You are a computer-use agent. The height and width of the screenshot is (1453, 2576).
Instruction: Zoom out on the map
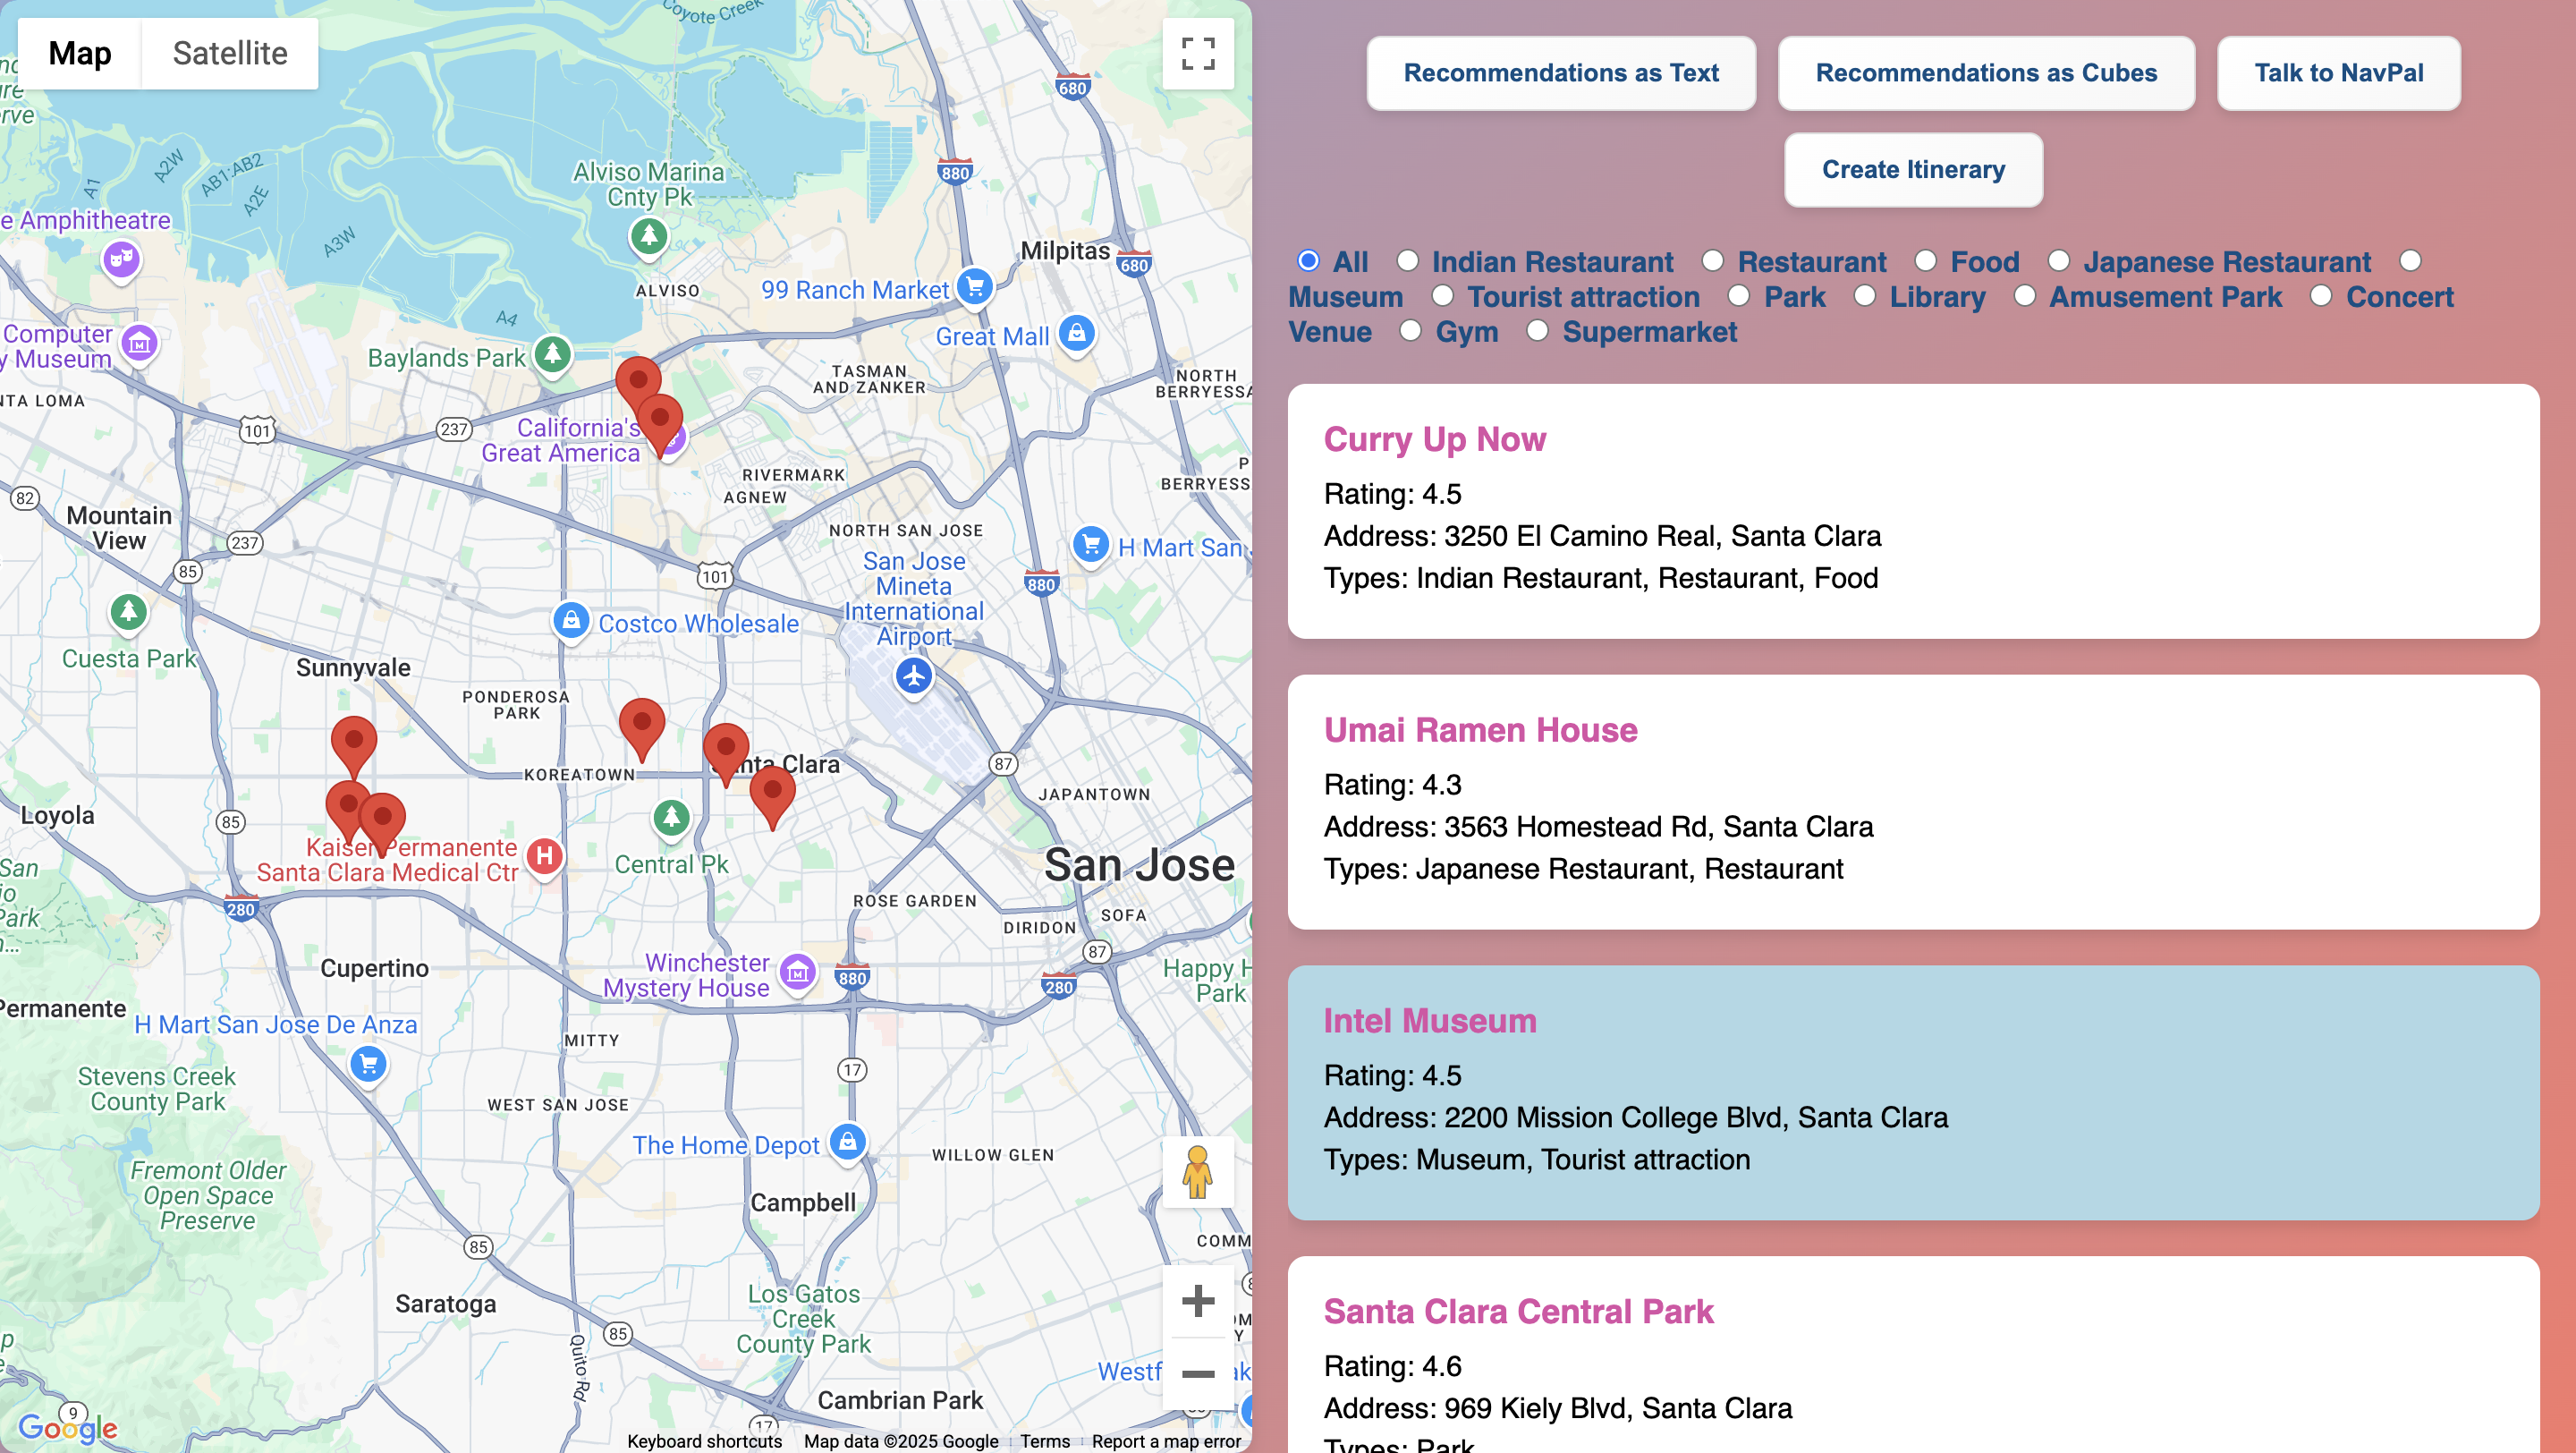1197,1374
